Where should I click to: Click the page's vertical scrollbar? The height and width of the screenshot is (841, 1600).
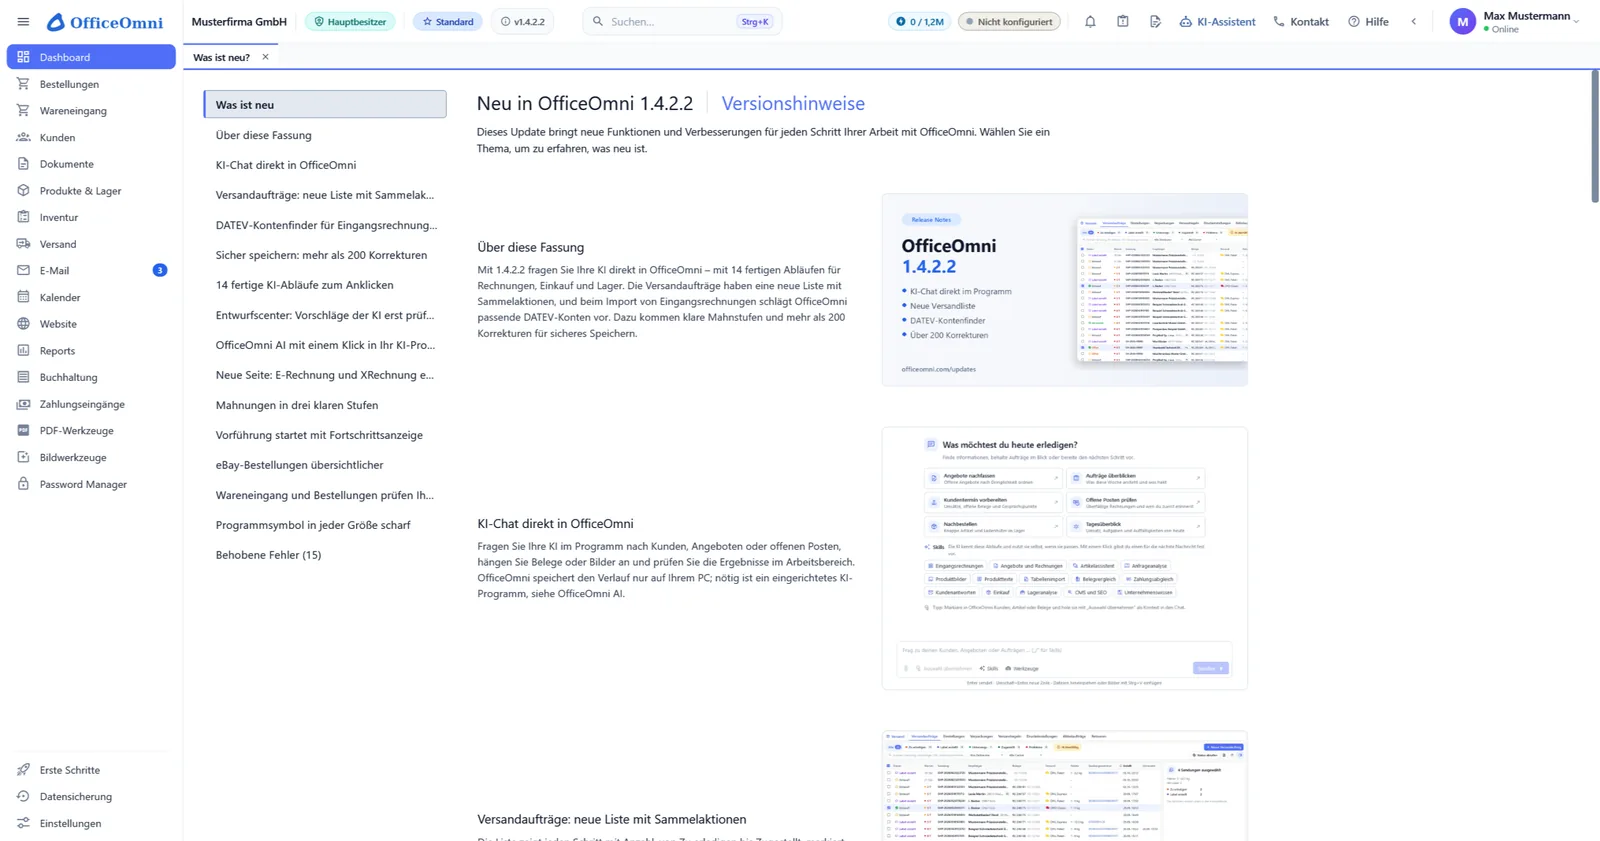point(1595,136)
